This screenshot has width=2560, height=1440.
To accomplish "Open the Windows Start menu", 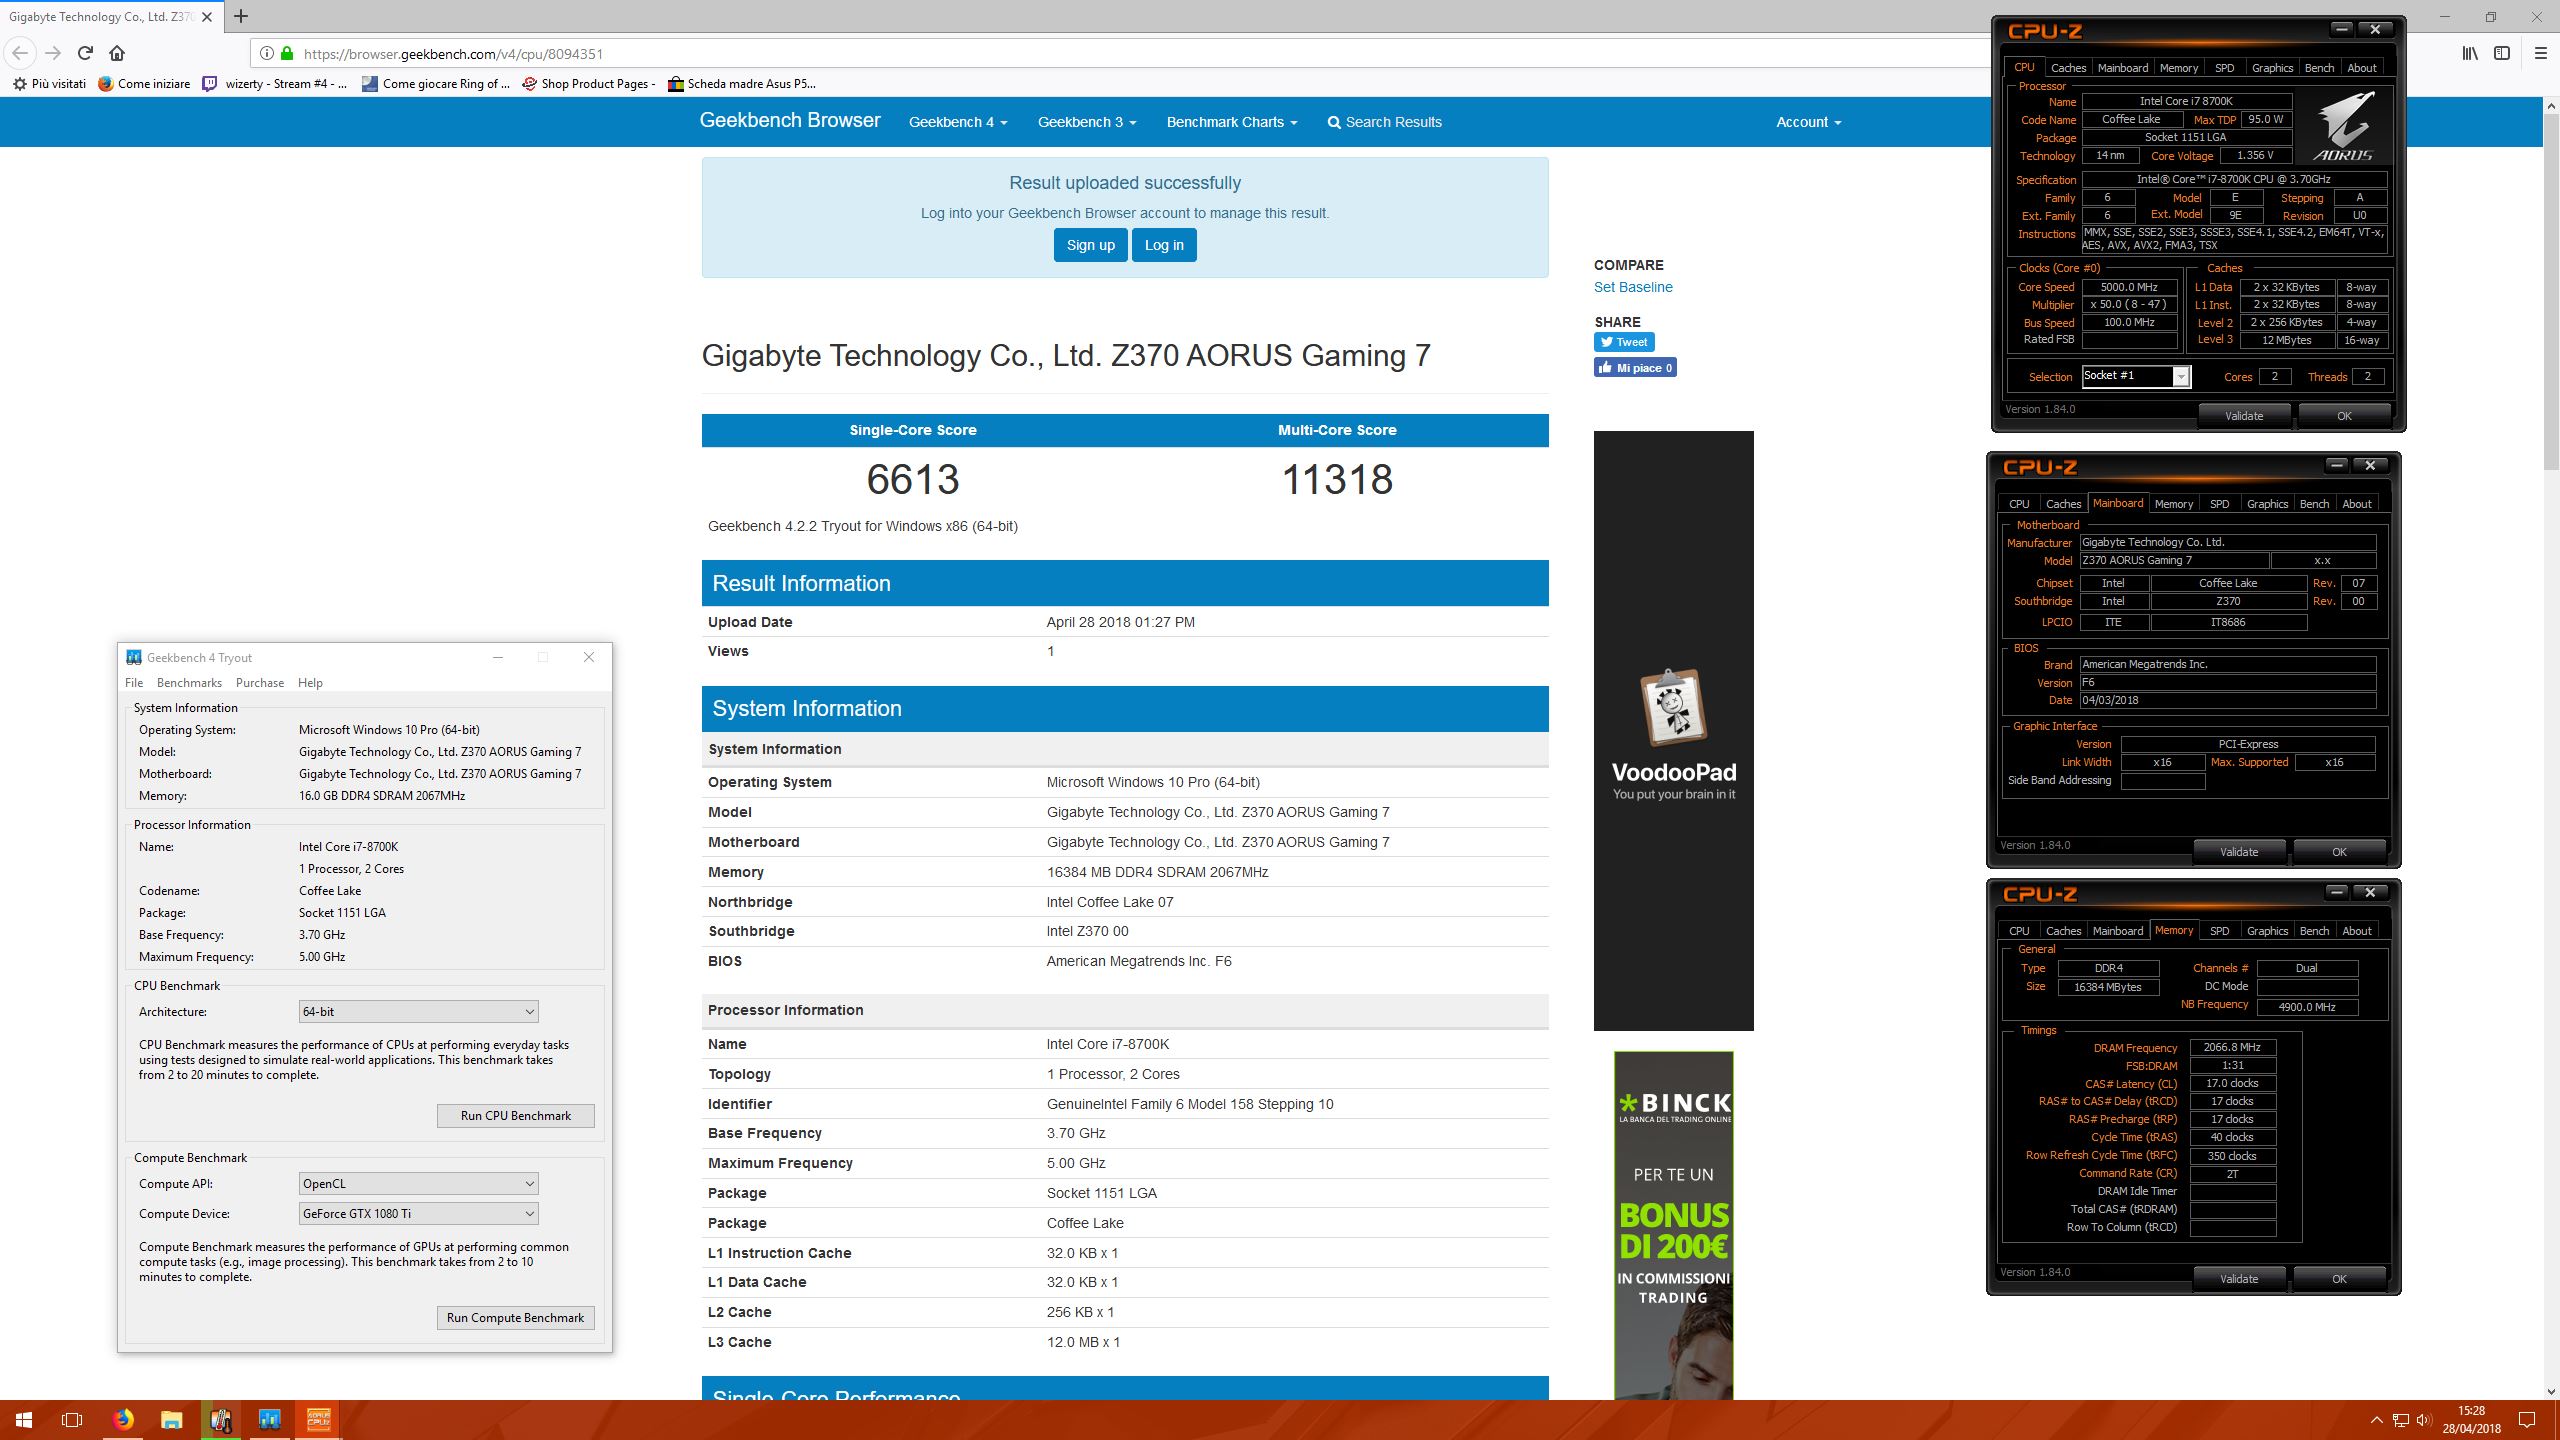I will pyautogui.click(x=24, y=1420).
